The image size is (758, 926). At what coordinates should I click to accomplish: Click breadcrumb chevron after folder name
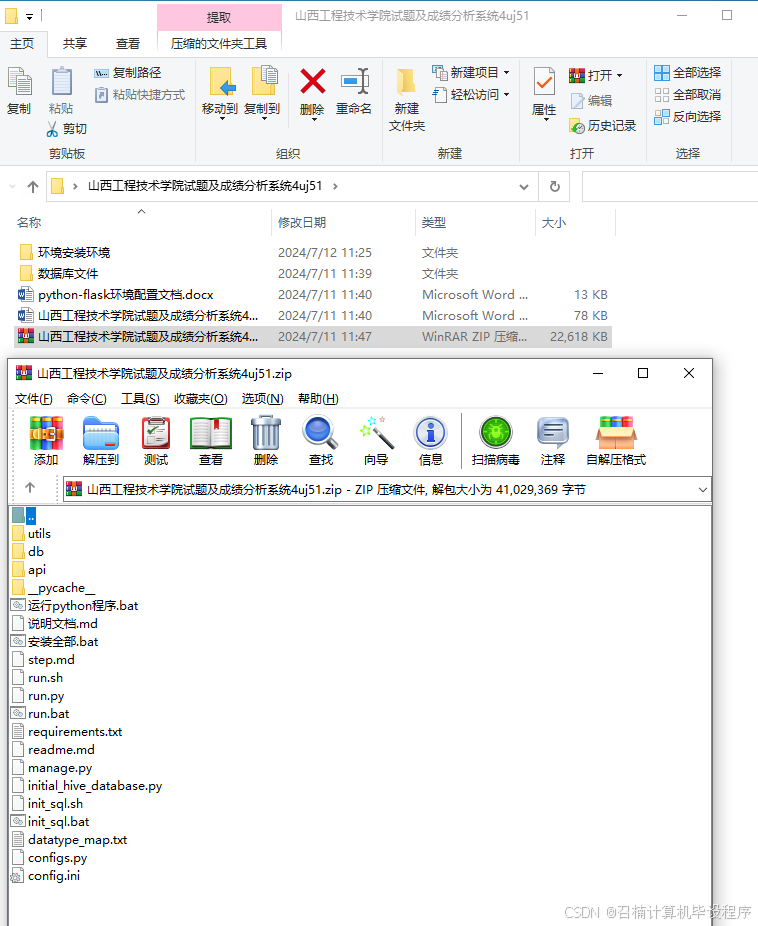[x=335, y=186]
